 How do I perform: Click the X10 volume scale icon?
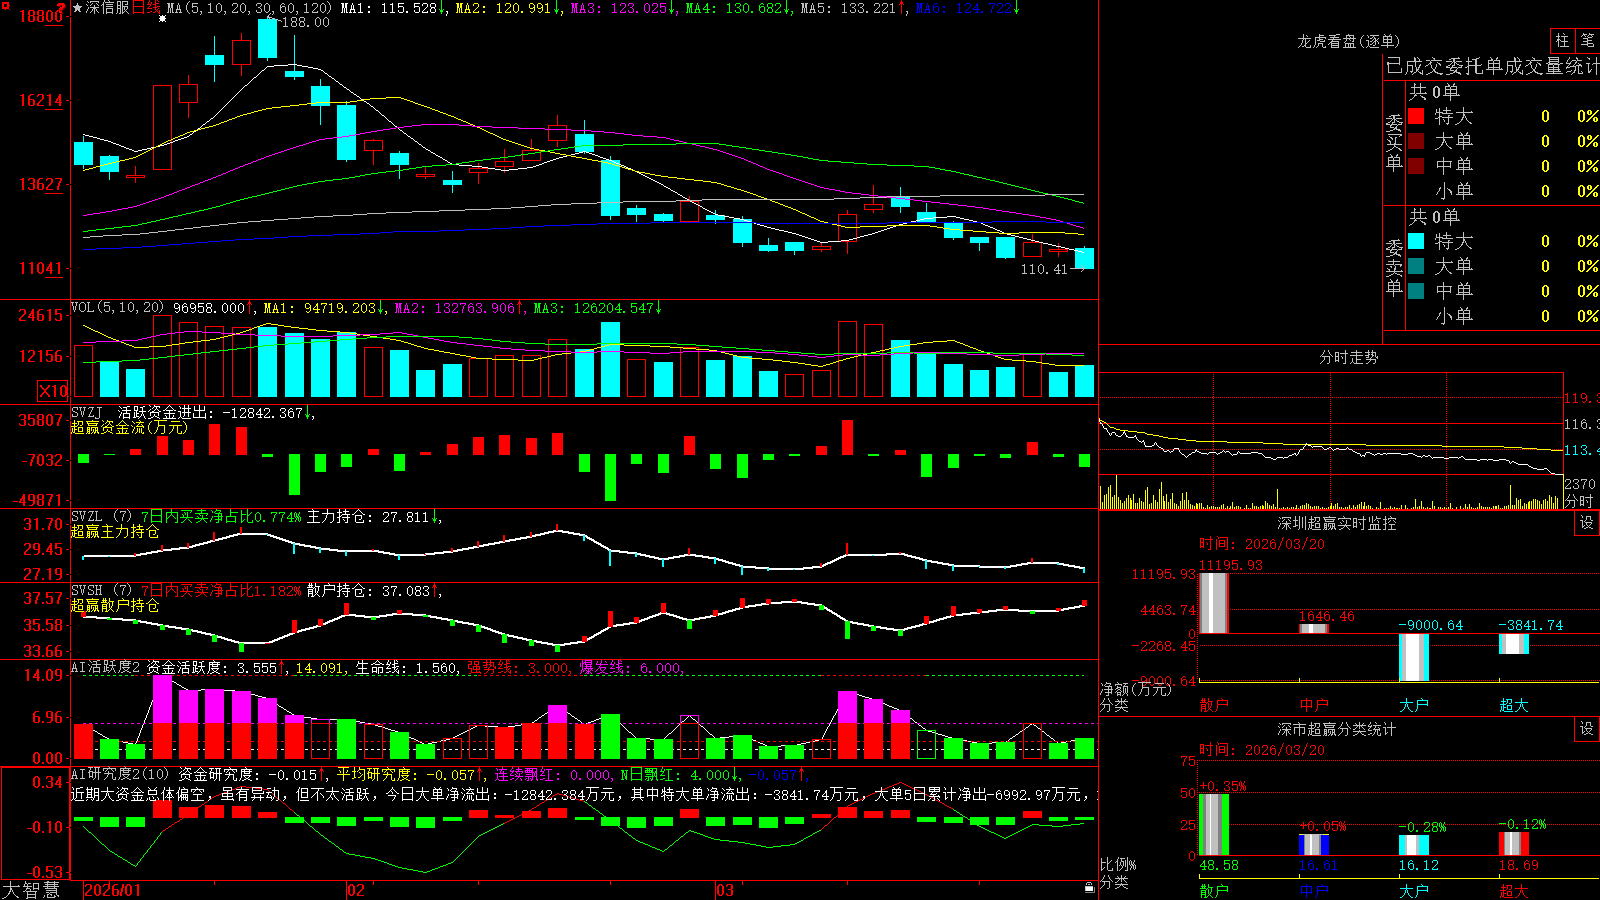pyautogui.click(x=53, y=391)
